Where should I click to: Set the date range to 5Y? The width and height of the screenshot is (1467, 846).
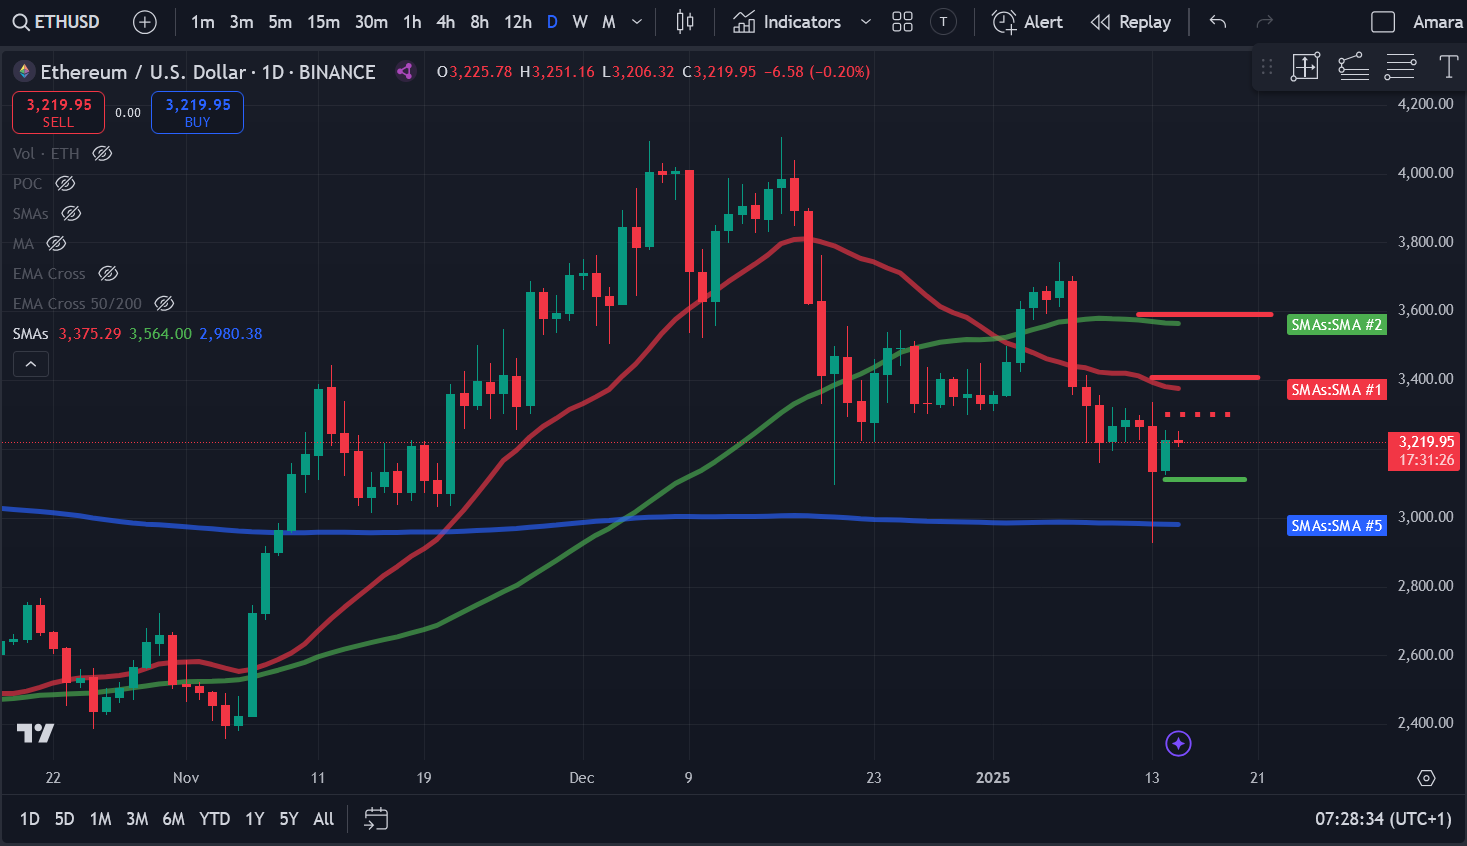click(x=289, y=819)
